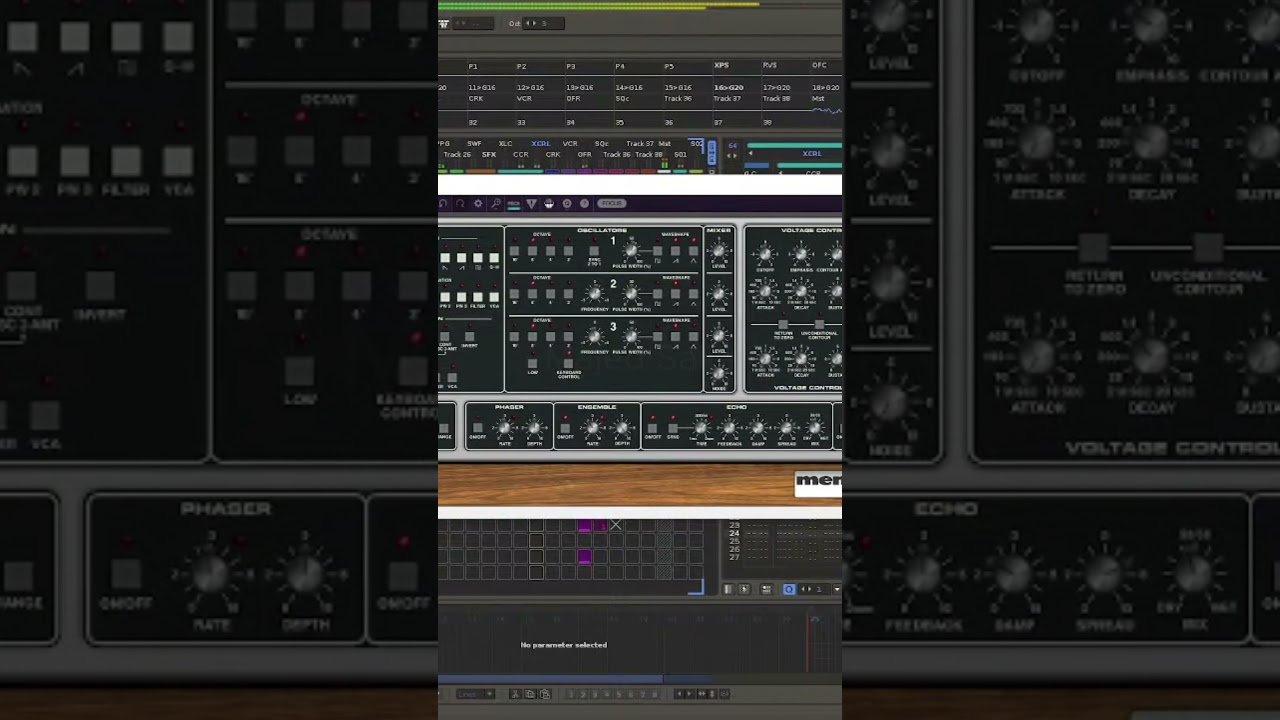Click the No parameter selected text
The height and width of the screenshot is (720, 1280).
coord(564,645)
